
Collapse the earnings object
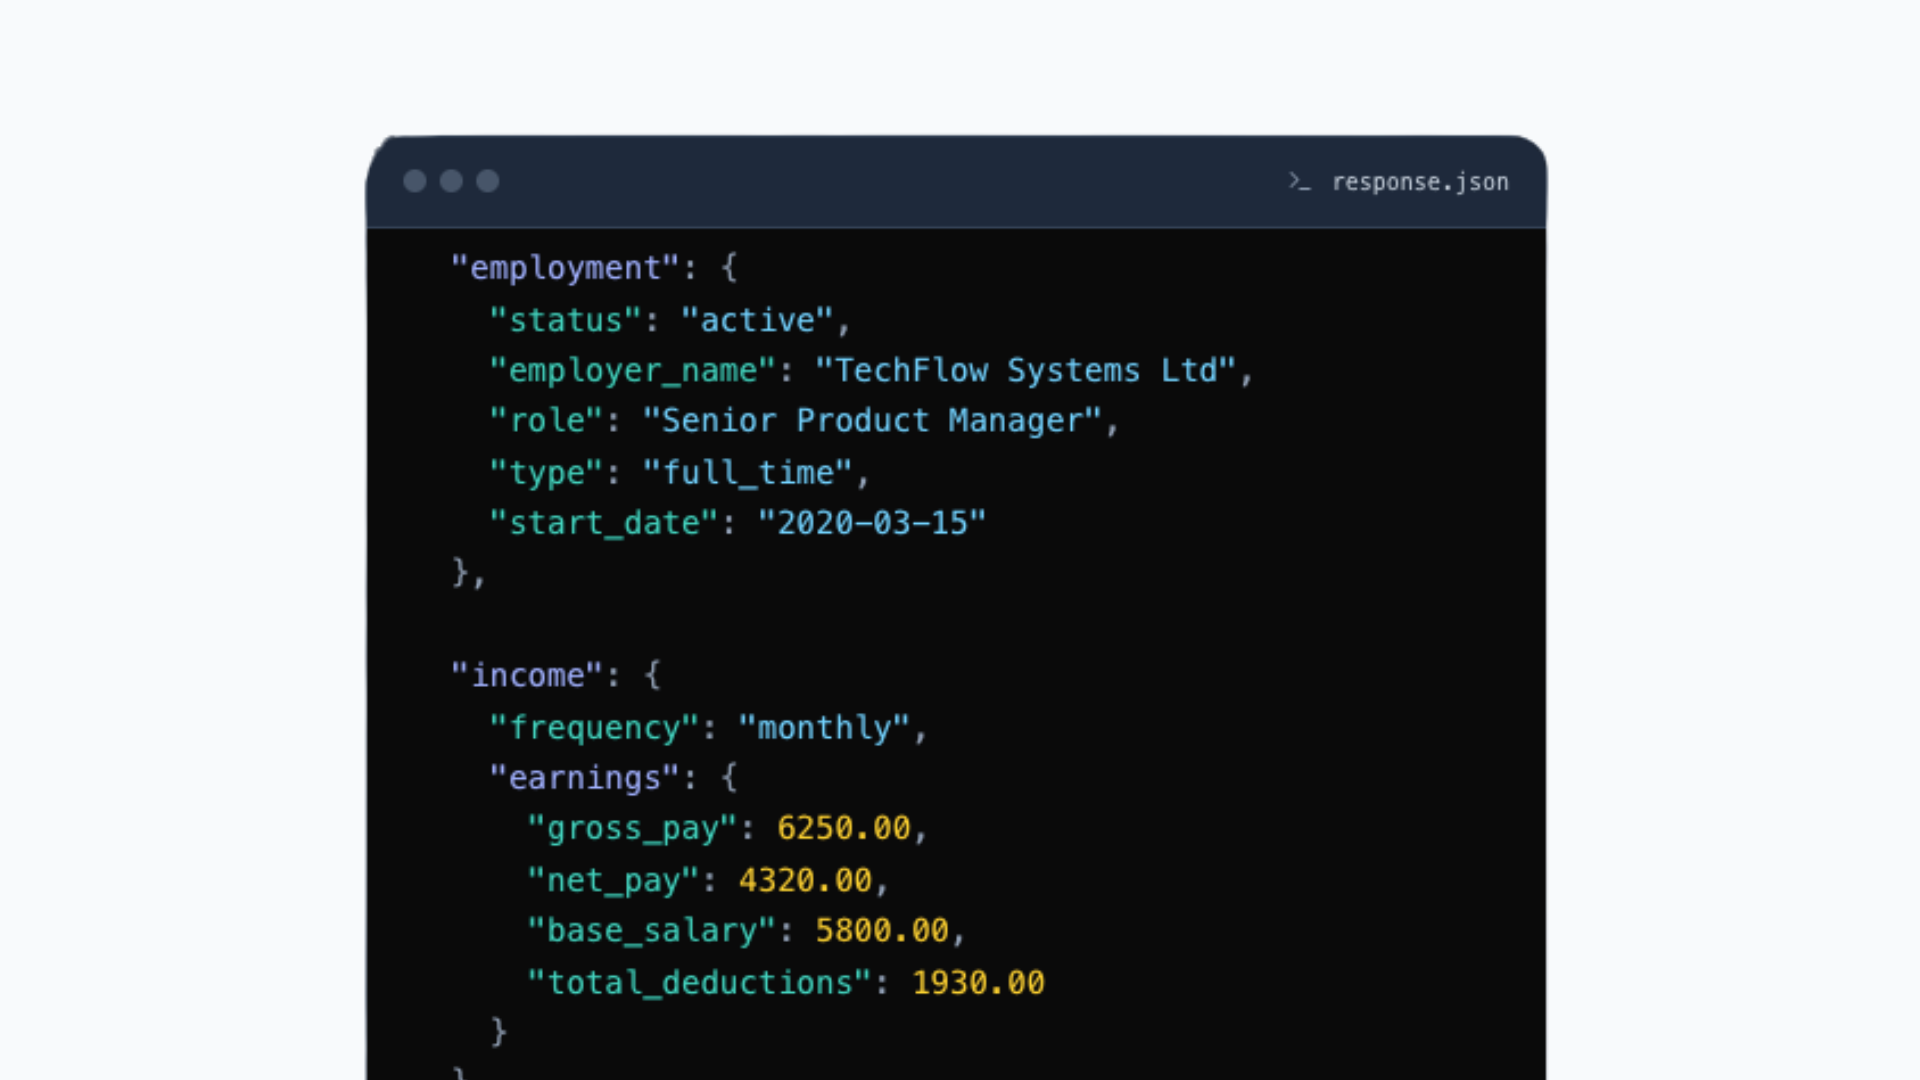click(731, 777)
